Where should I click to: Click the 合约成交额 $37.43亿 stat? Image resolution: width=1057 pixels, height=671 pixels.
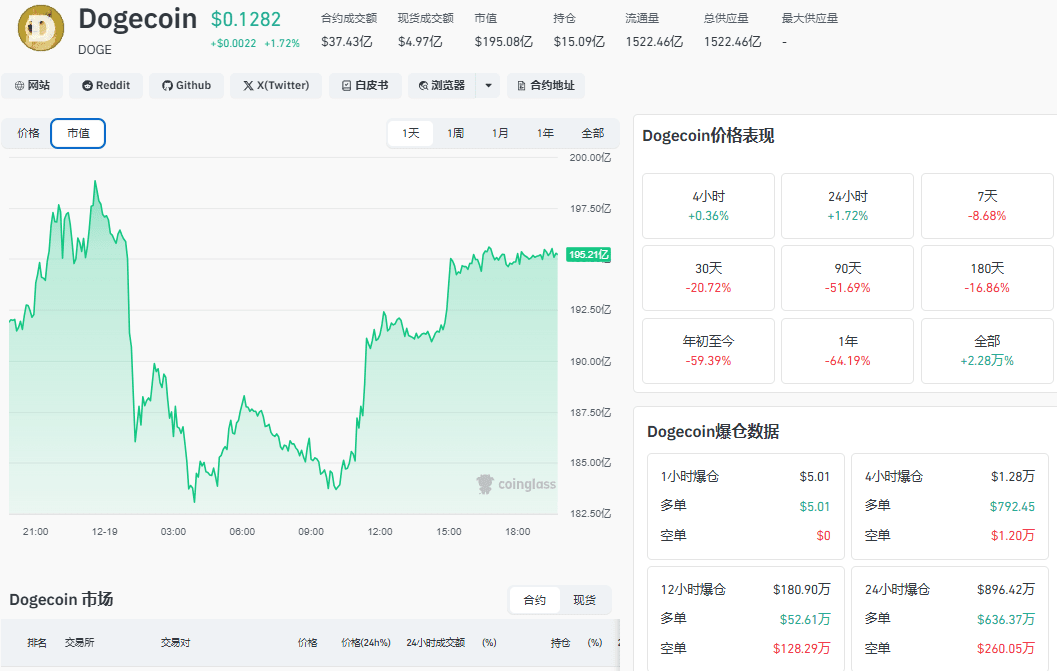click(349, 30)
